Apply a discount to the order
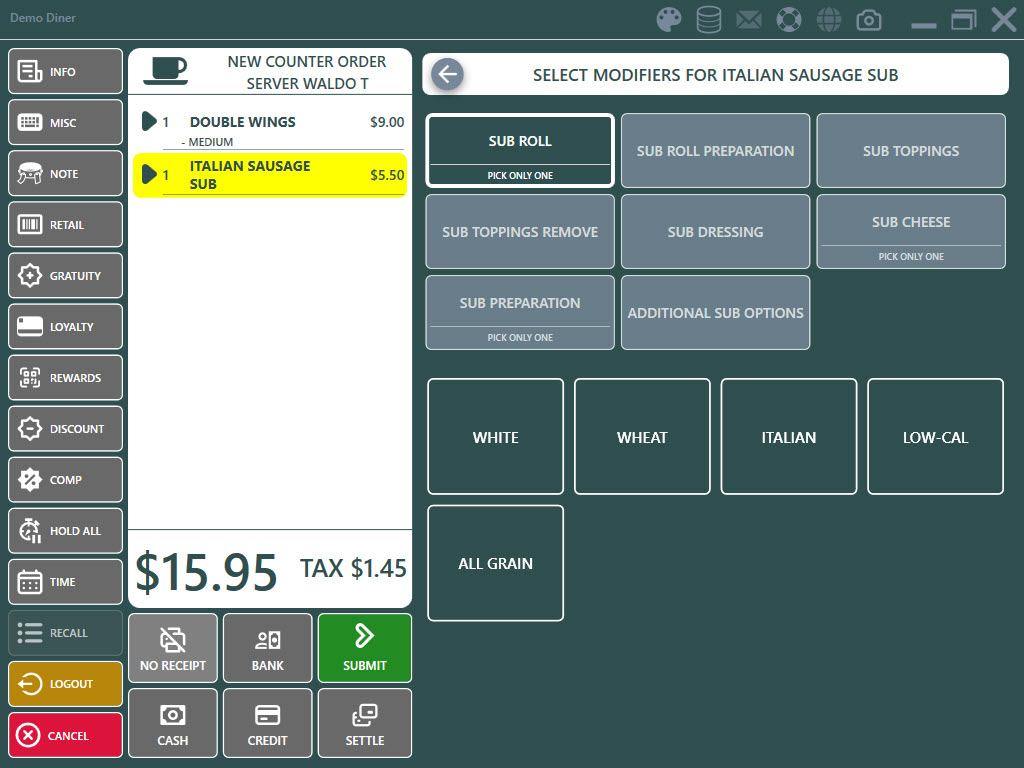This screenshot has height=768, width=1024. click(66, 429)
